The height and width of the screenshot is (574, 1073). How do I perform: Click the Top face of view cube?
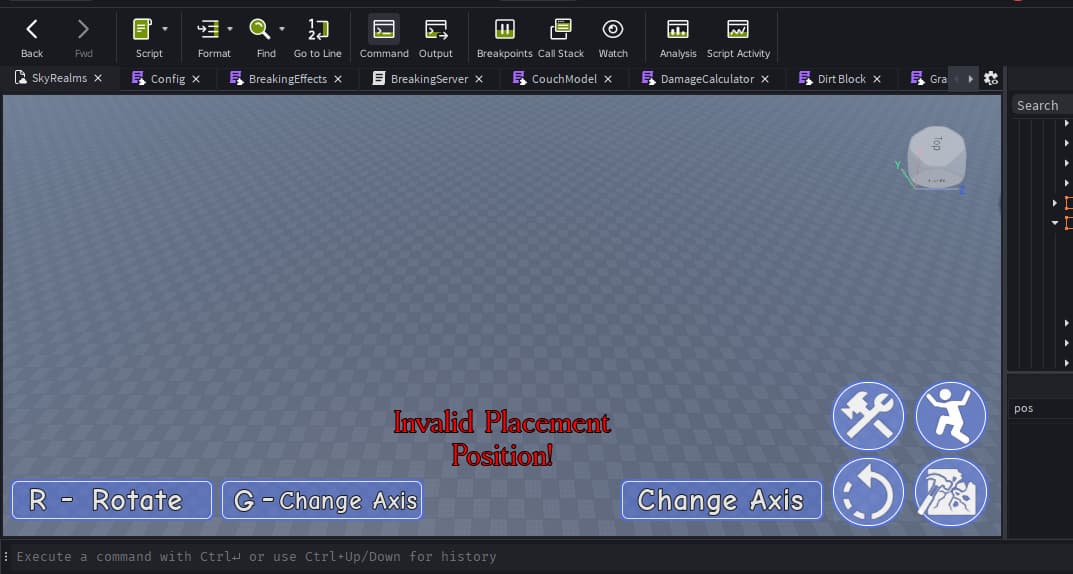point(936,143)
